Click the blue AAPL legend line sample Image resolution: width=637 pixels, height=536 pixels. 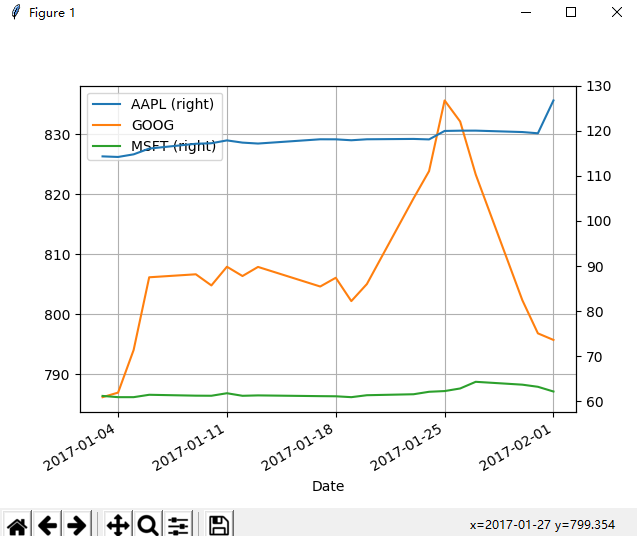point(106,104)
